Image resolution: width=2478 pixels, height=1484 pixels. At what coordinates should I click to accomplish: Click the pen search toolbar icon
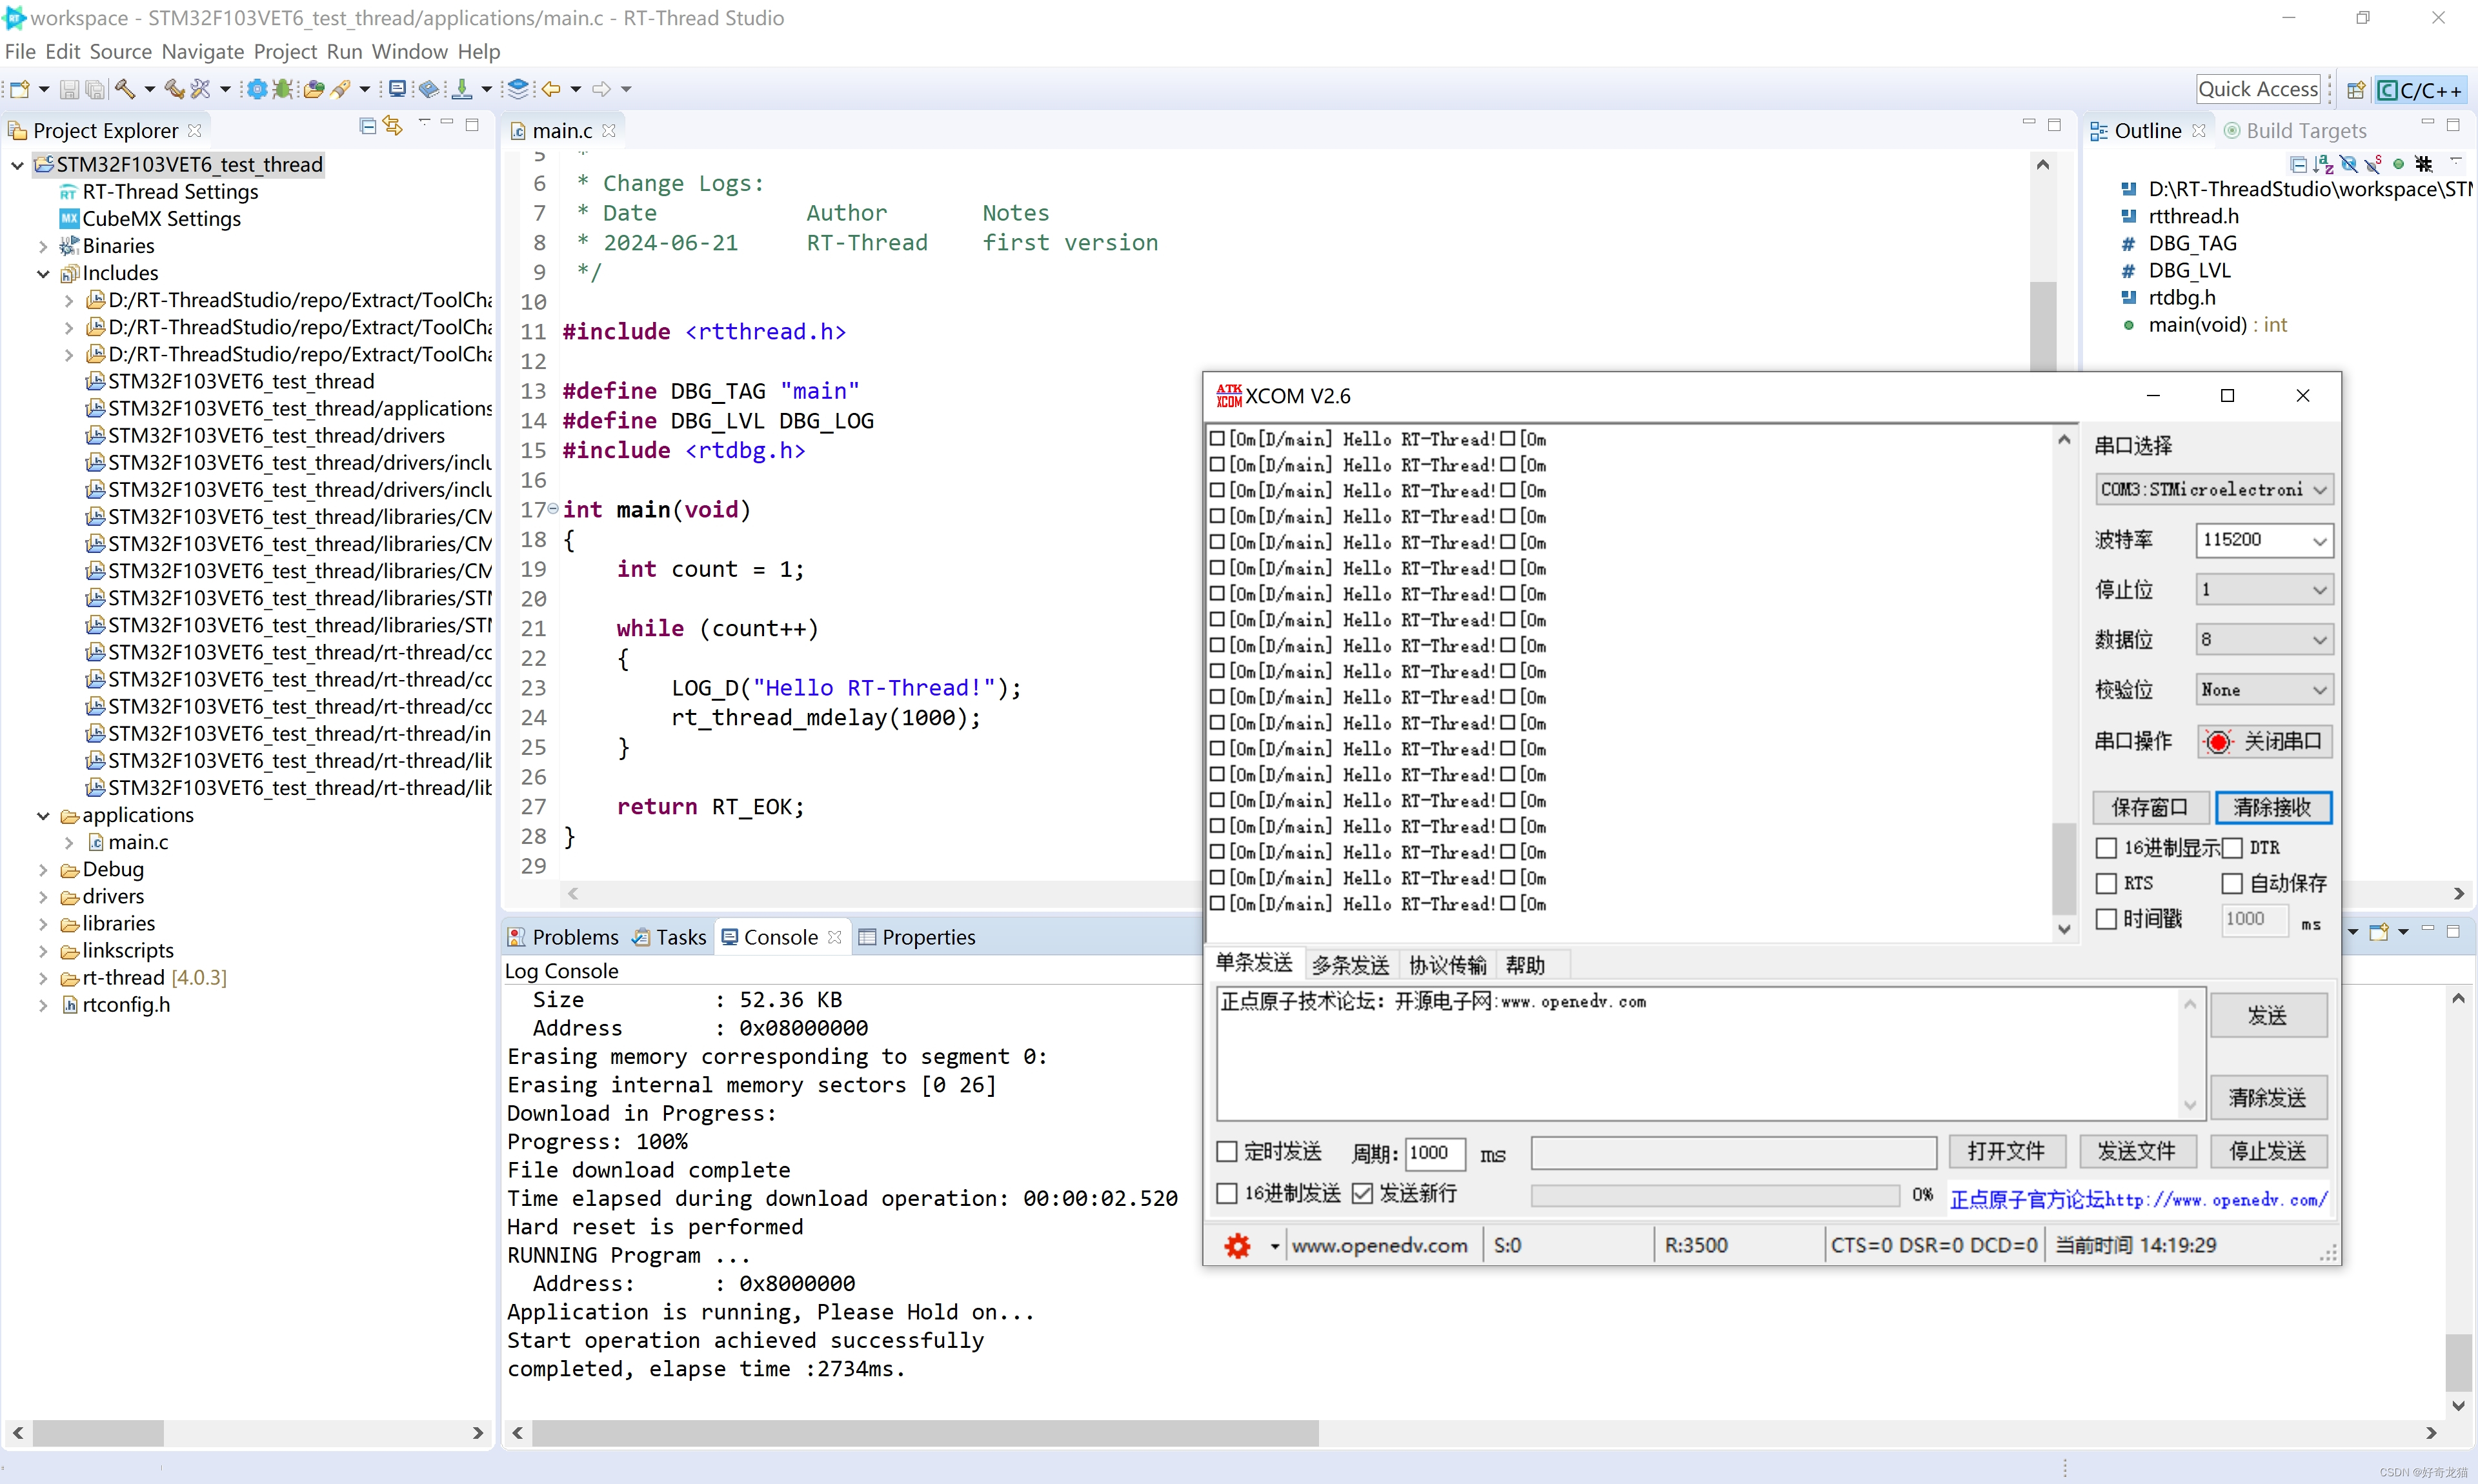[x=341, y=89]
